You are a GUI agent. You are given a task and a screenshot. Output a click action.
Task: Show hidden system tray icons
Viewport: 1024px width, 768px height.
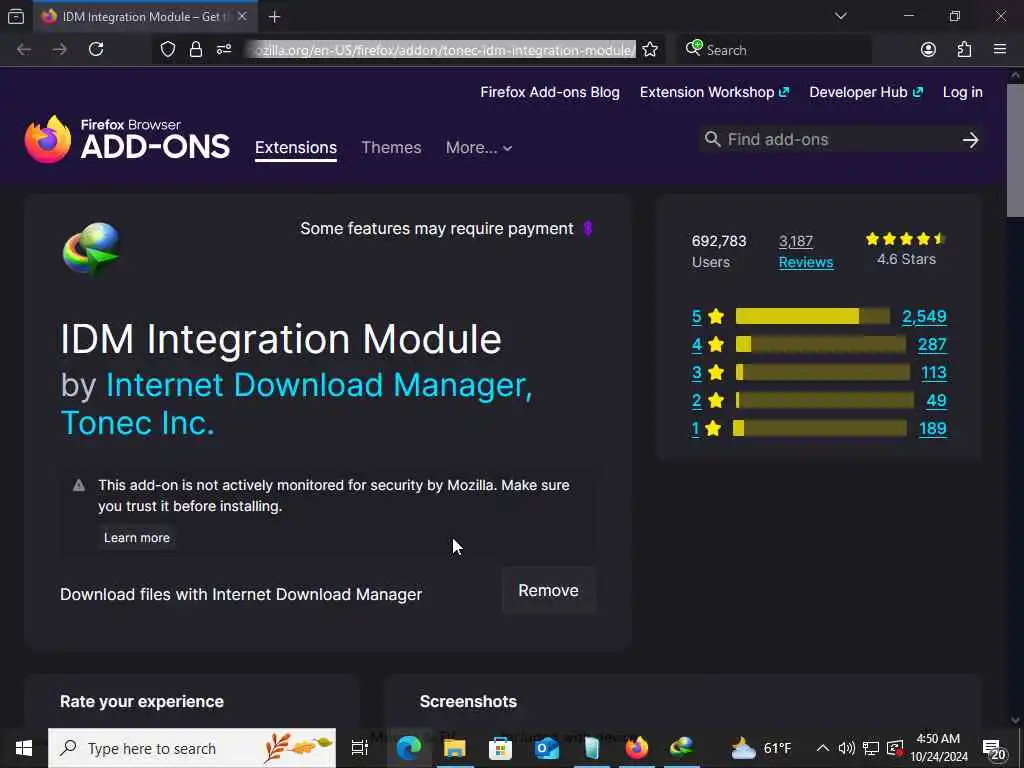[823, 748]
